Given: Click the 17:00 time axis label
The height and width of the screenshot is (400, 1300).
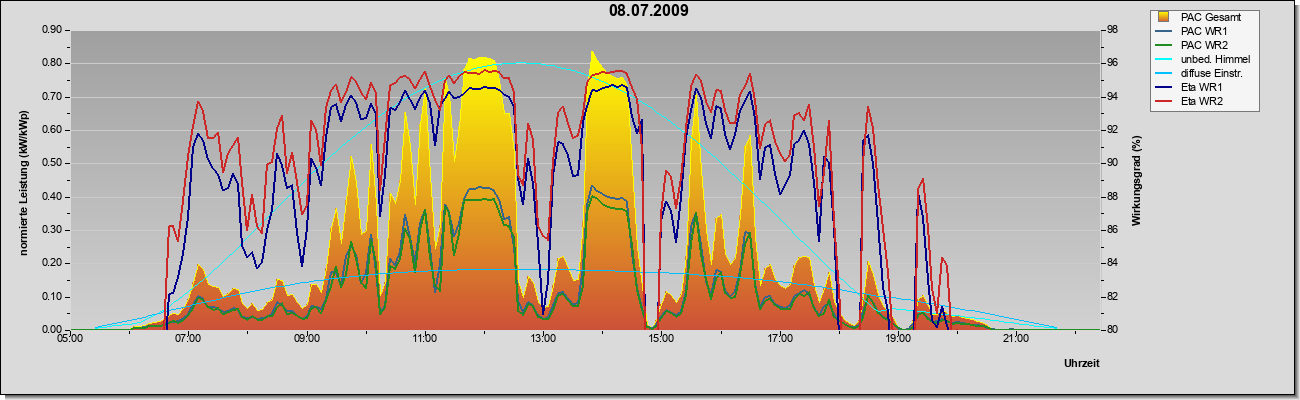Looking at the screenshot, I should tap(779, 340).
